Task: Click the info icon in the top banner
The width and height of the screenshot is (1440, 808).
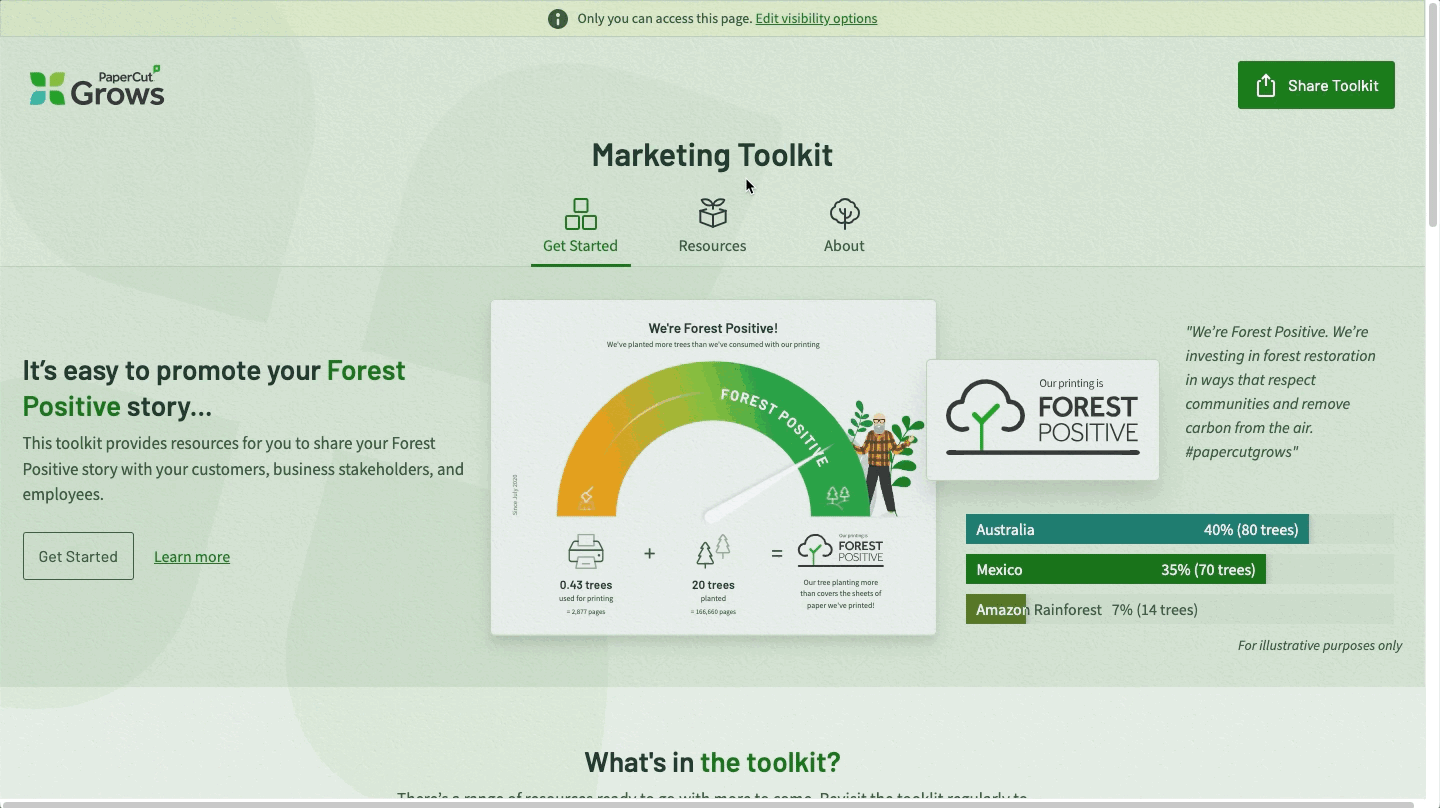Action: [x=558, y=19]
